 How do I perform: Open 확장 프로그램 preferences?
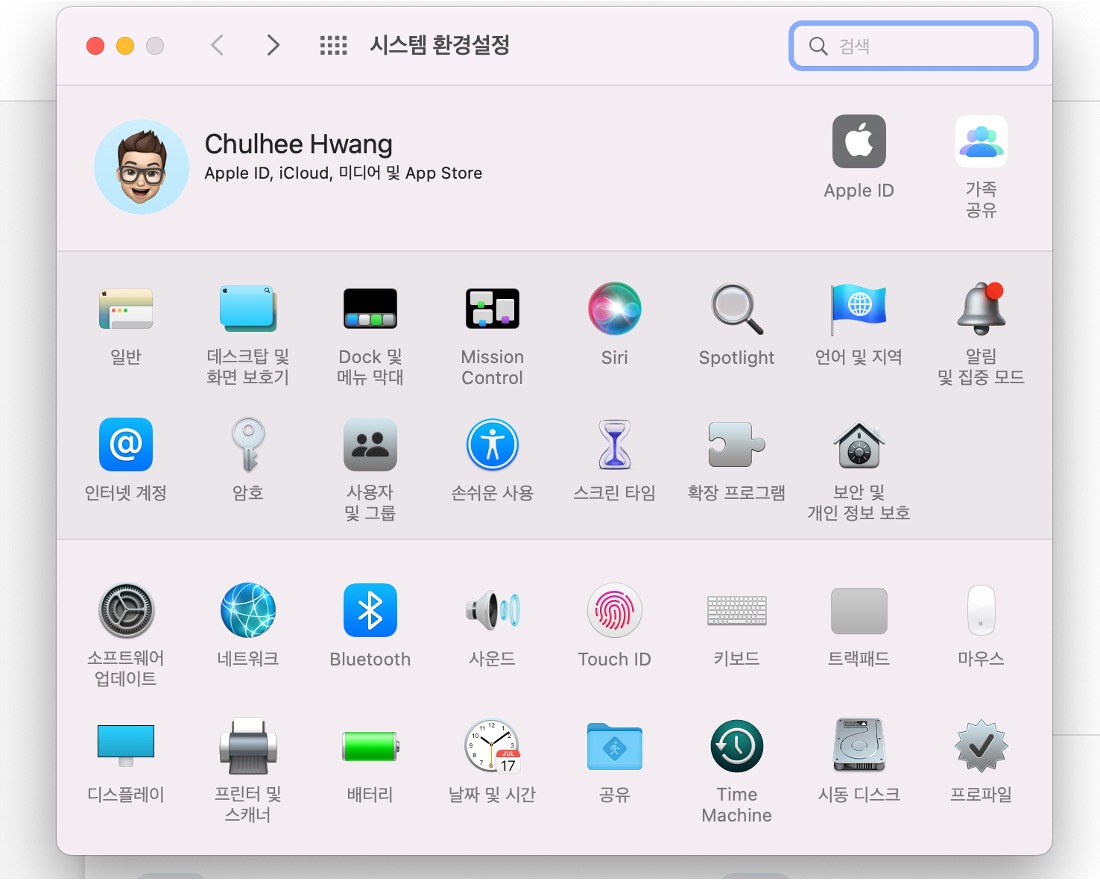736,444
